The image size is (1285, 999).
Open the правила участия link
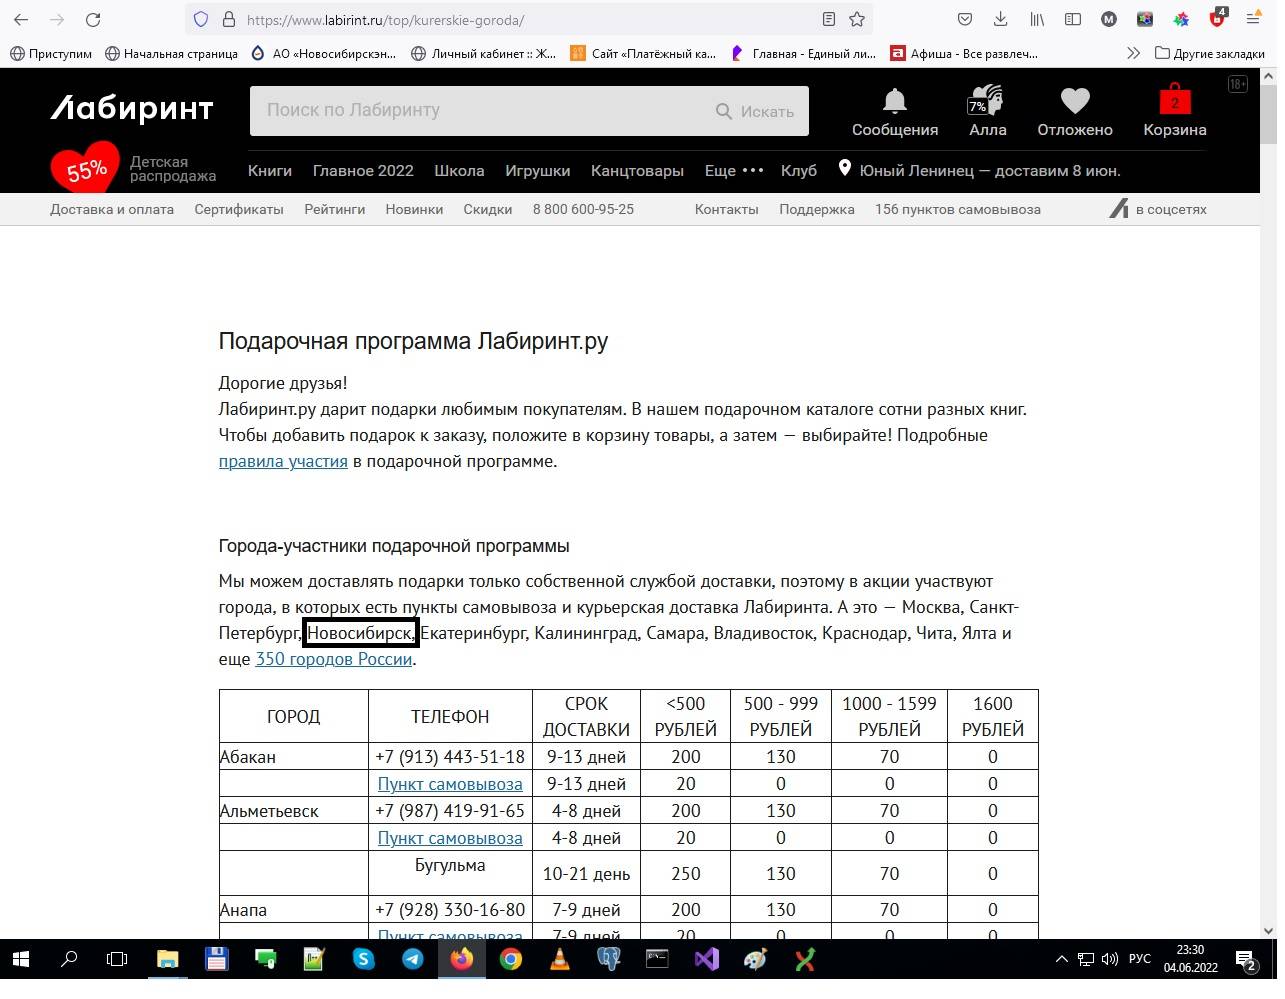[283, 461]
